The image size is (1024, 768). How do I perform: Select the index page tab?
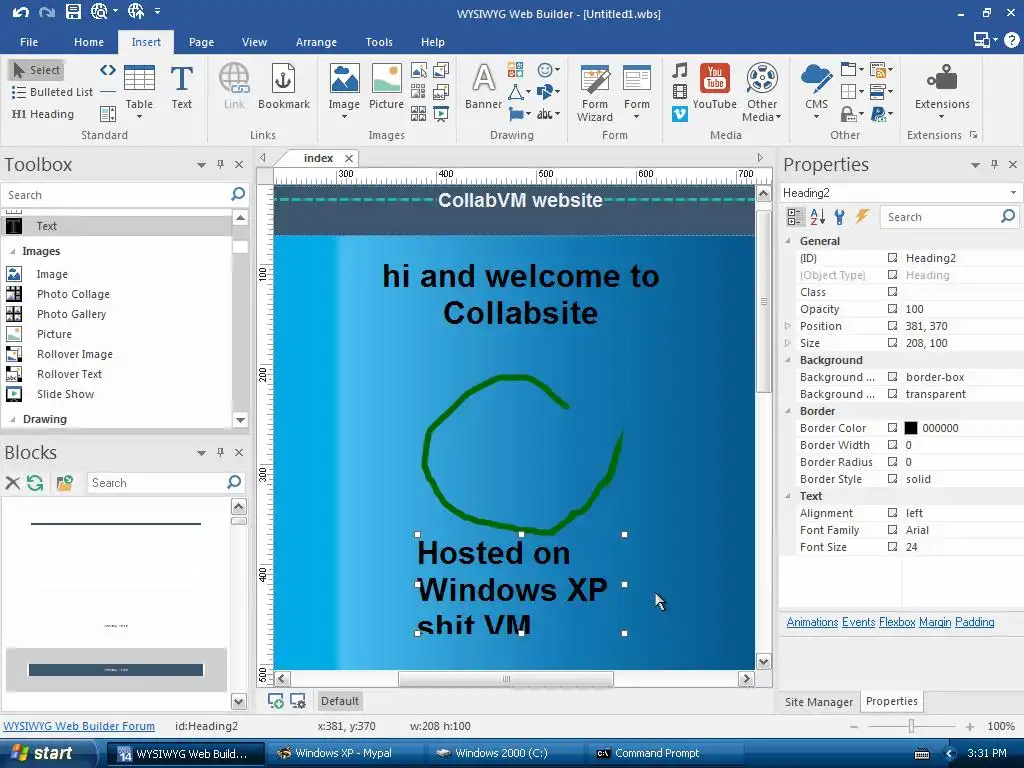(318, 158)
